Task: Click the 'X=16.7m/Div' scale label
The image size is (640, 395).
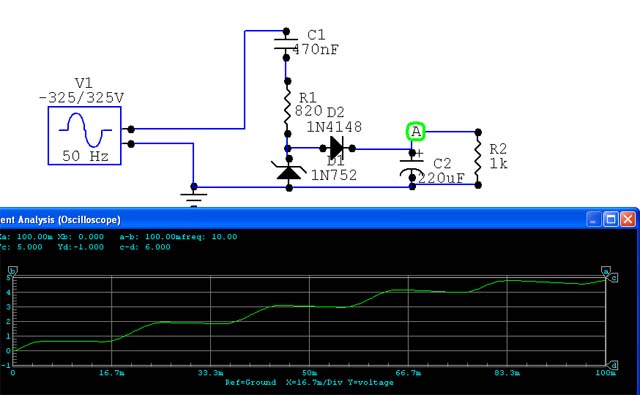Action: click(x=314, y=382)
